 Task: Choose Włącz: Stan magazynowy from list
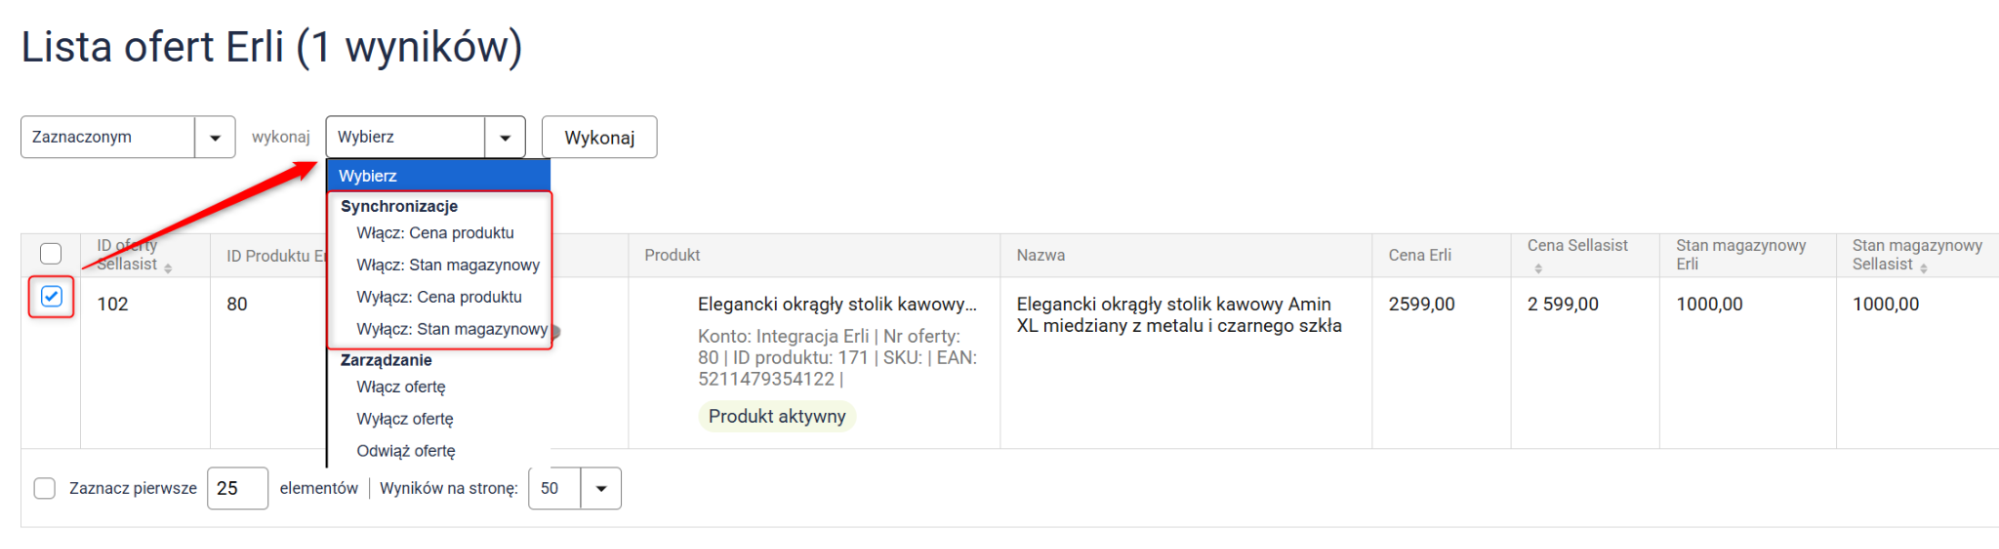[x=447, y=265]
